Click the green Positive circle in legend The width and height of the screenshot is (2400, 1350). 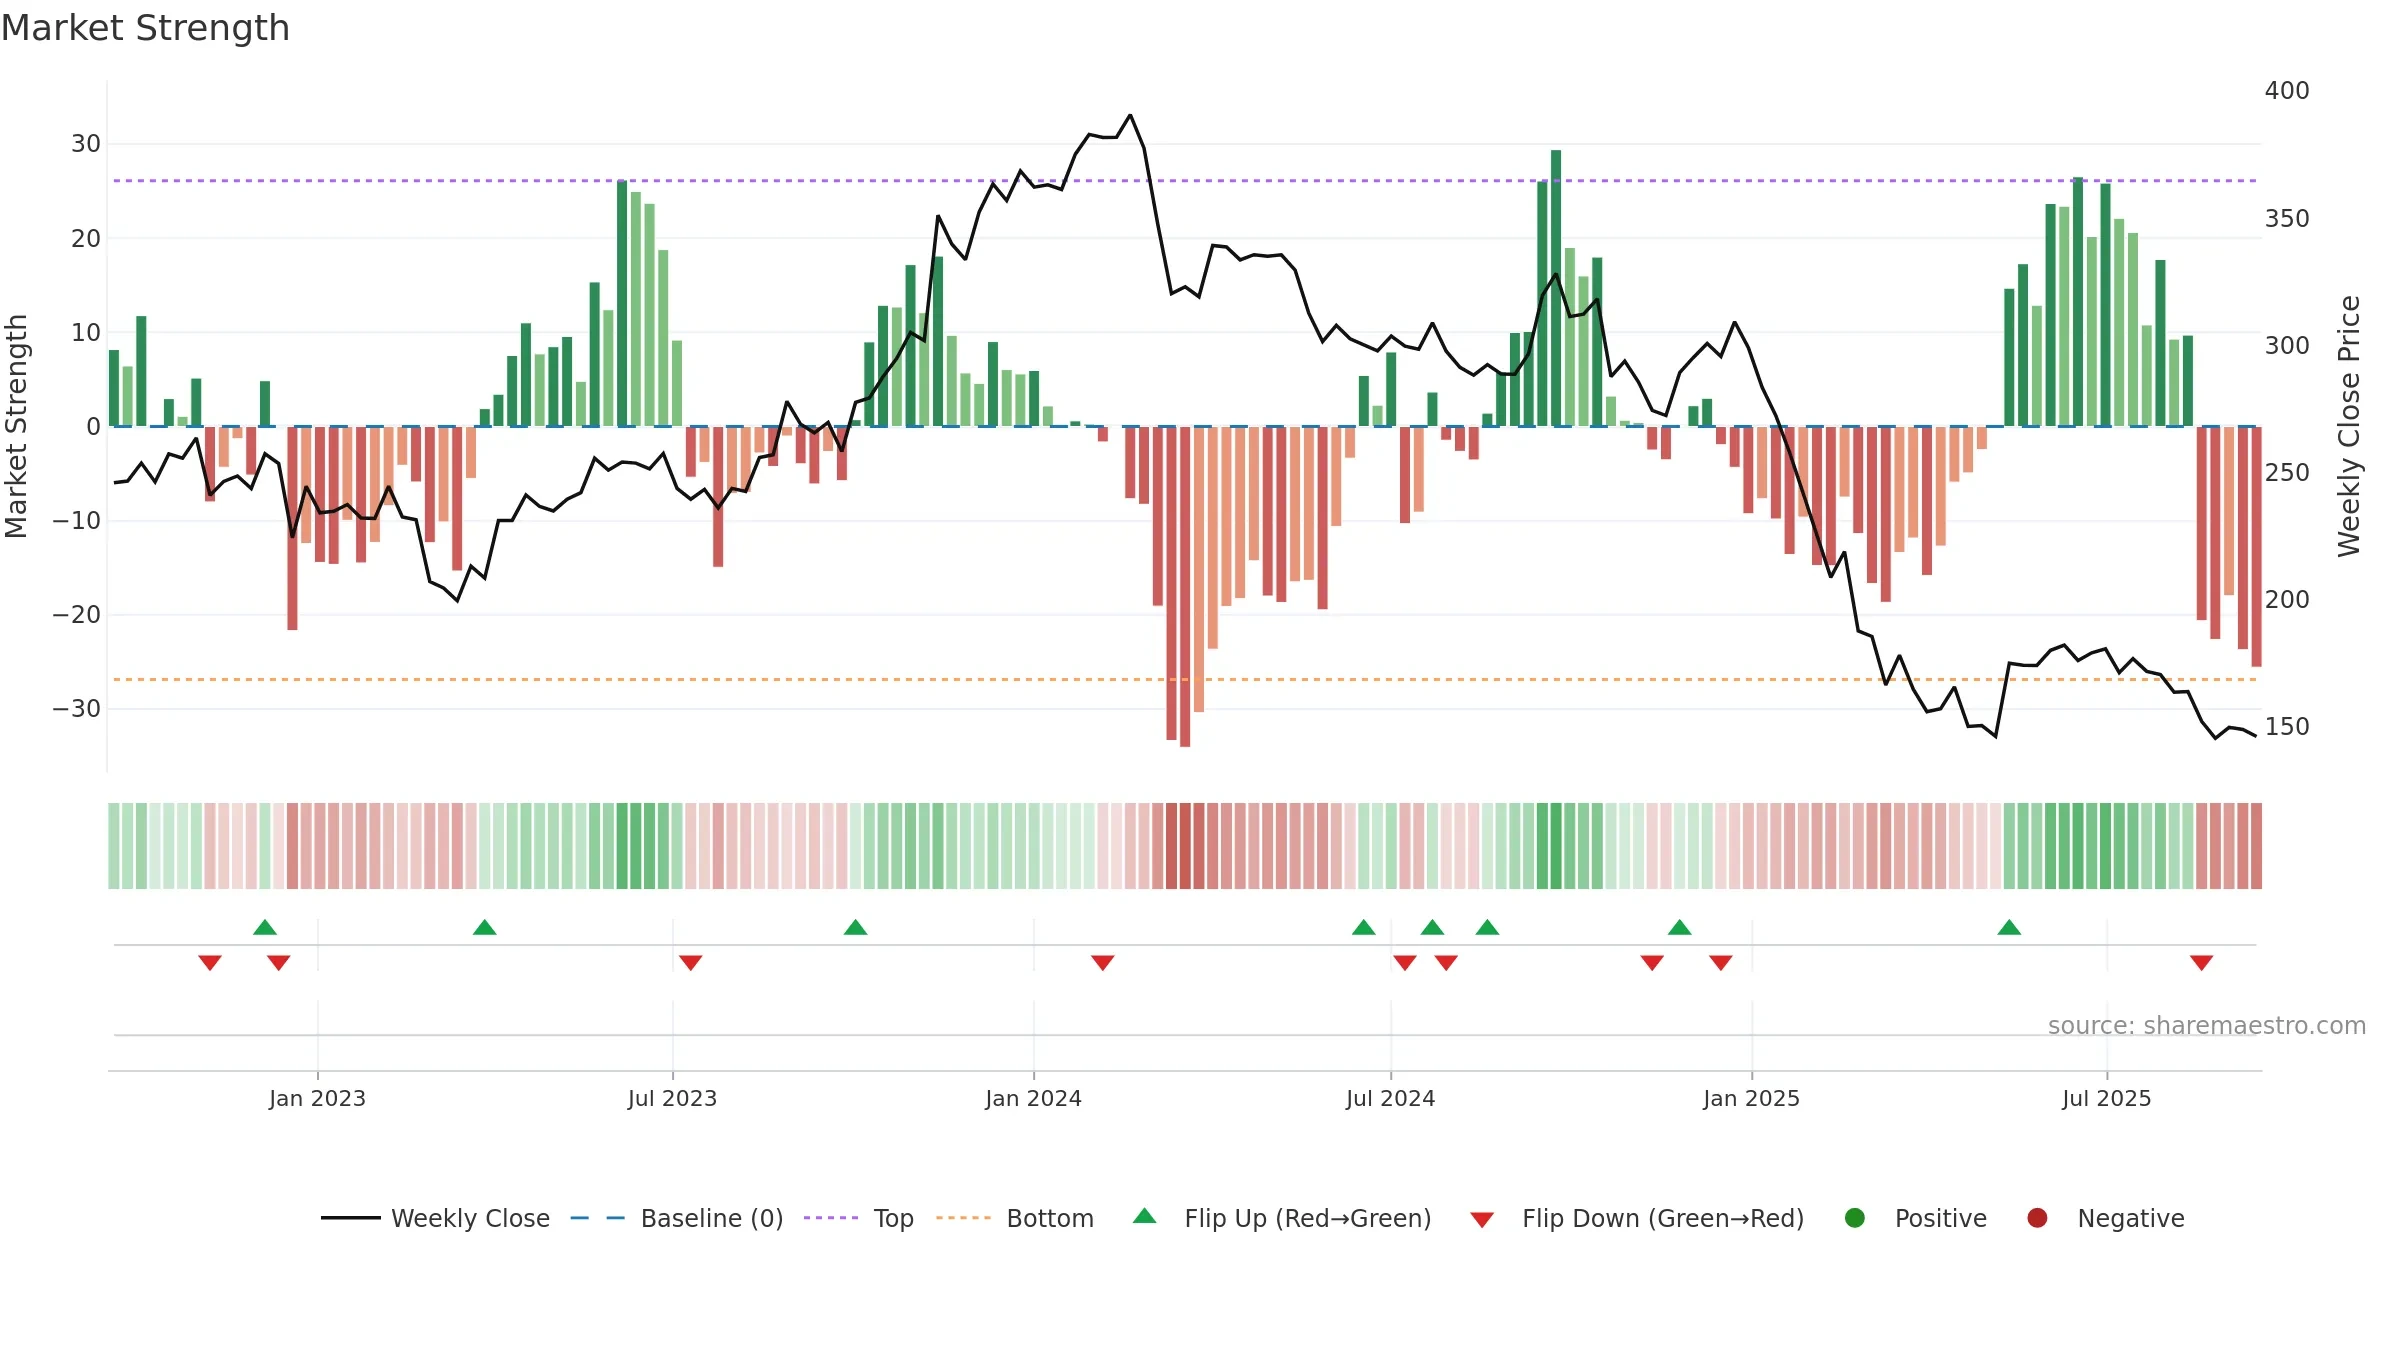click(x=1855, y=1218)
